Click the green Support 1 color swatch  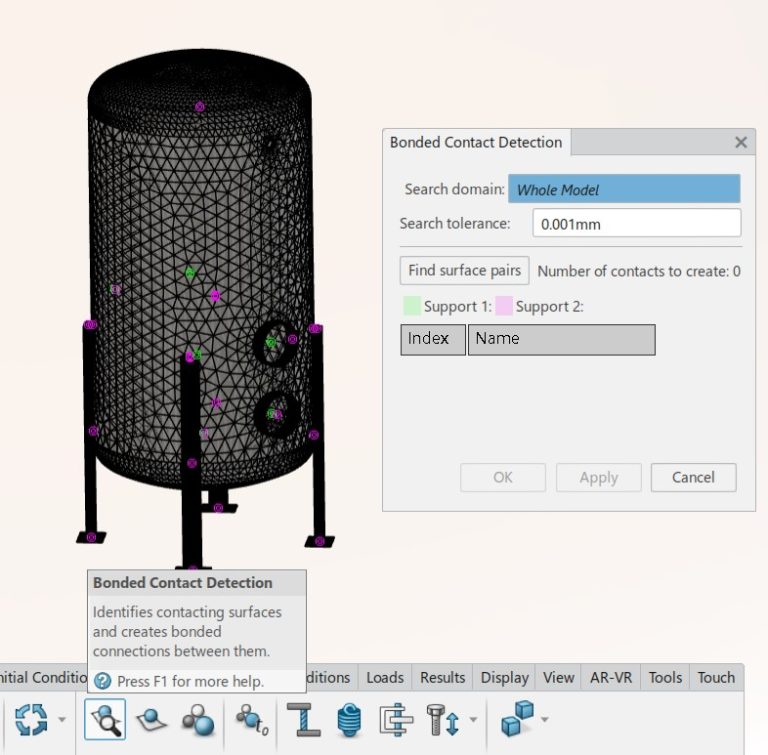(411, 306)
